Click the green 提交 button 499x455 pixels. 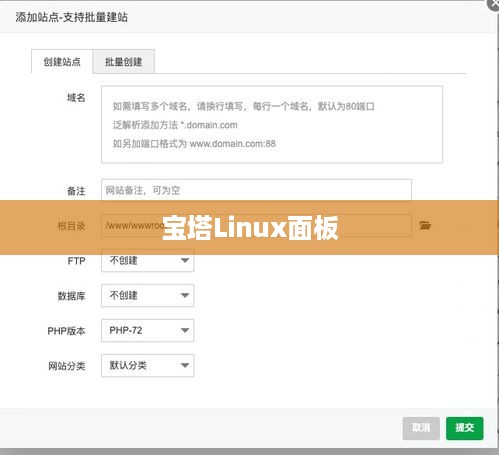[x=465, y=428]
